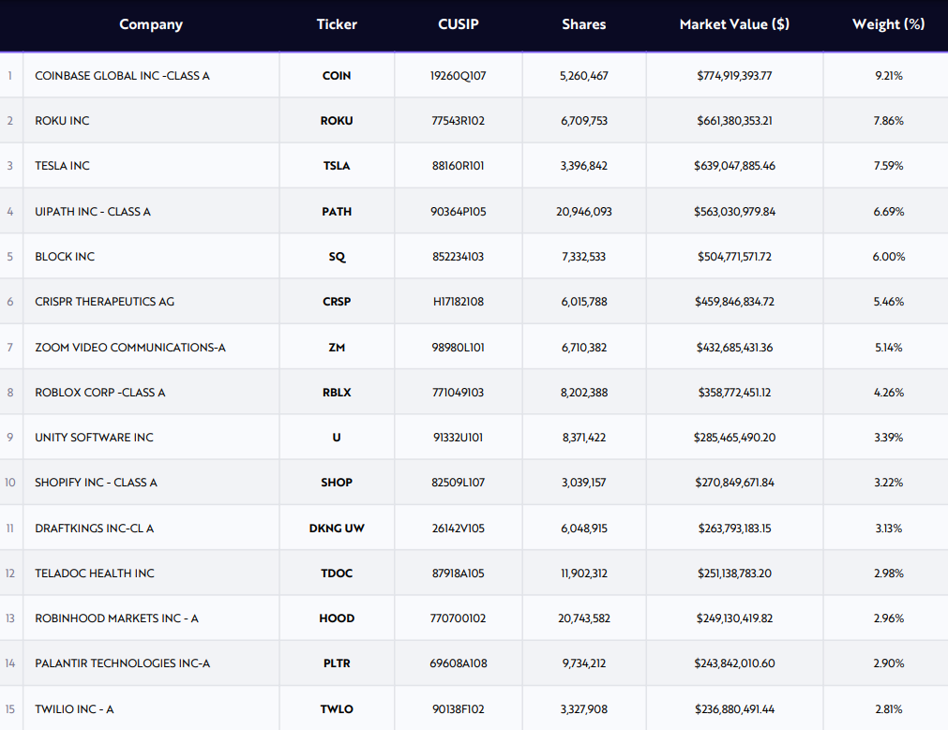Click Unity Software CUSIP 91332U101

[458, 438]
